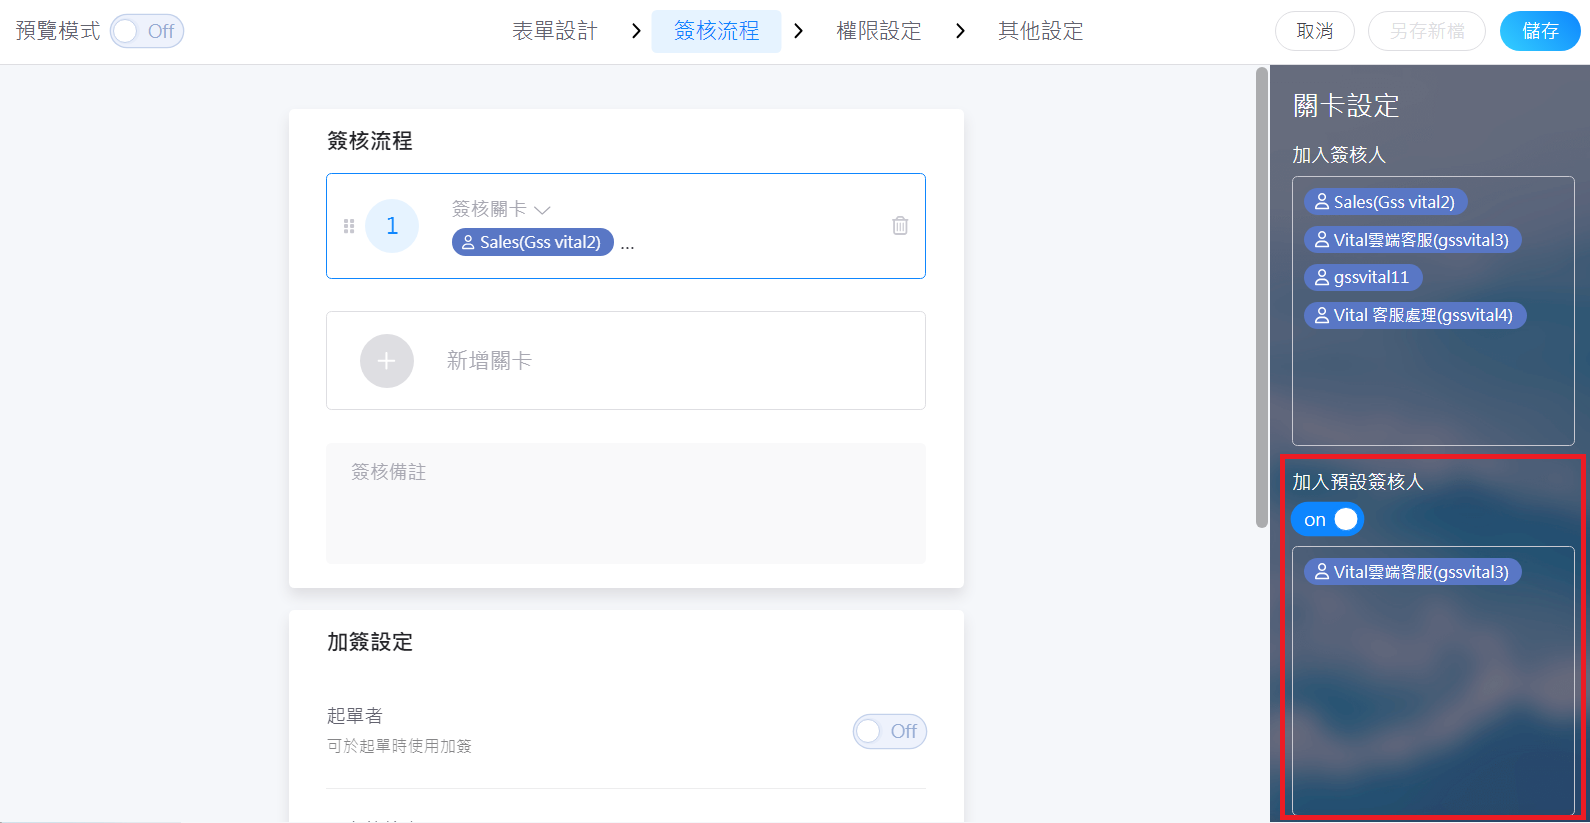Select Sales(Gss vital2) tag in step 1

[532, 242]
